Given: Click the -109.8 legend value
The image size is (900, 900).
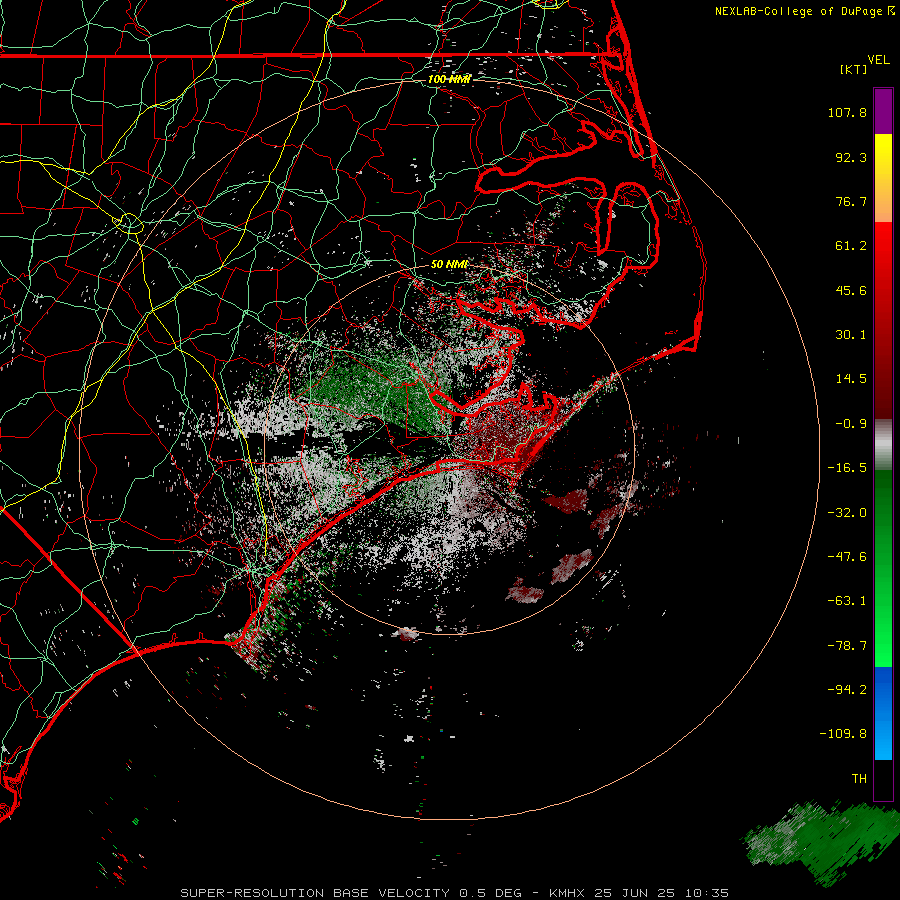Looking at the screenshot, I should pos(843,734).
